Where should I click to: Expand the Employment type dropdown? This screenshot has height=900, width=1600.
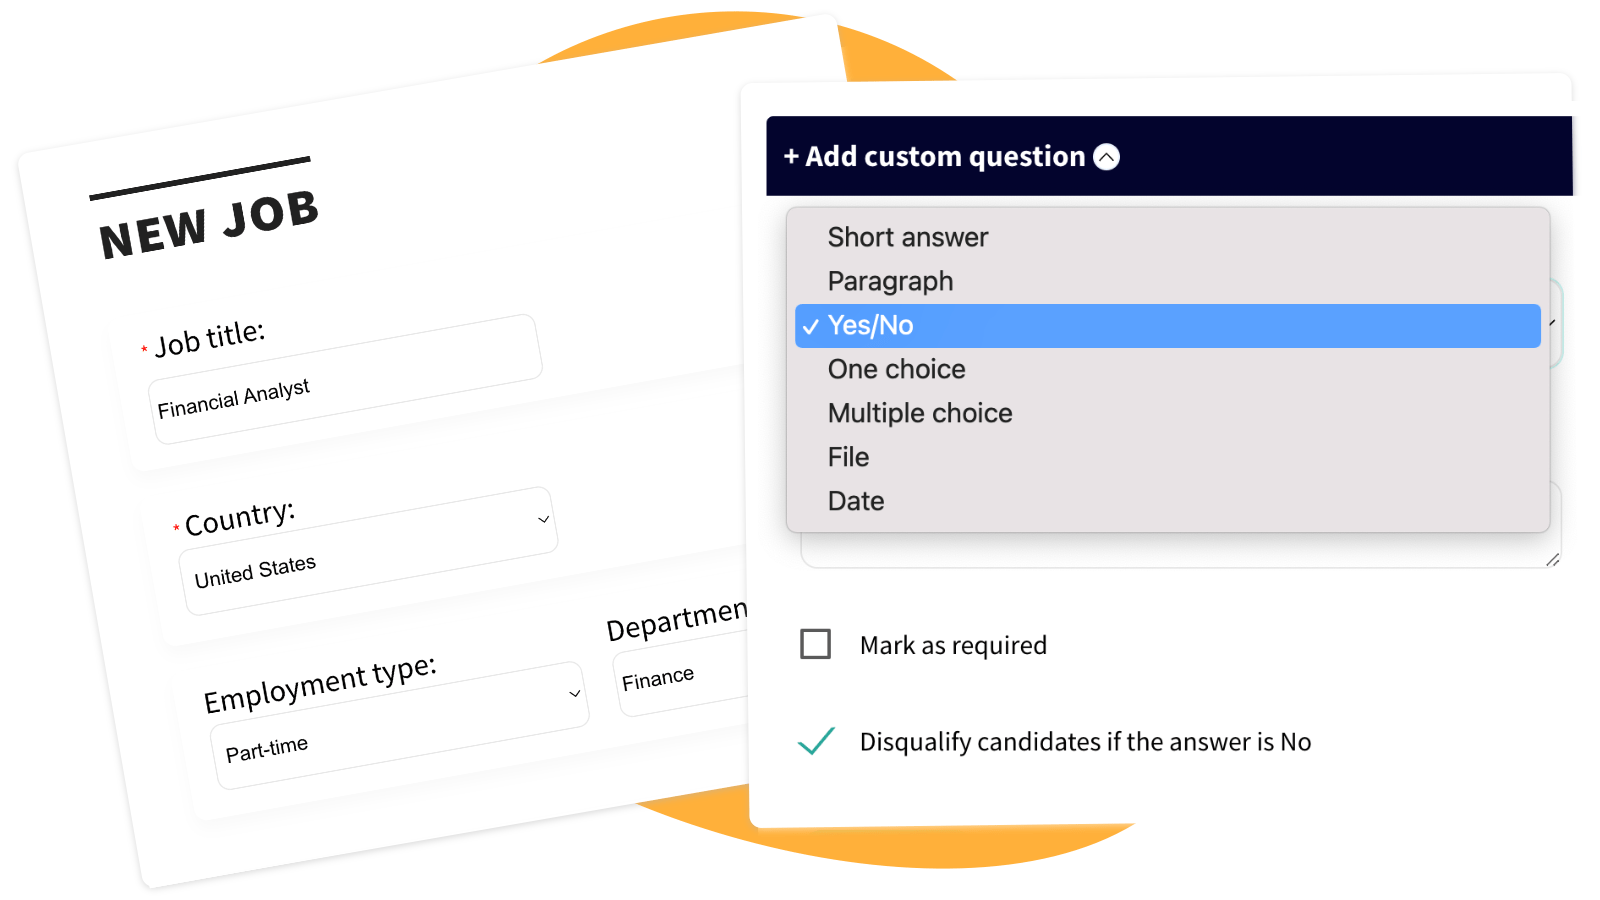pyautogui.click(x=575, y=694)
